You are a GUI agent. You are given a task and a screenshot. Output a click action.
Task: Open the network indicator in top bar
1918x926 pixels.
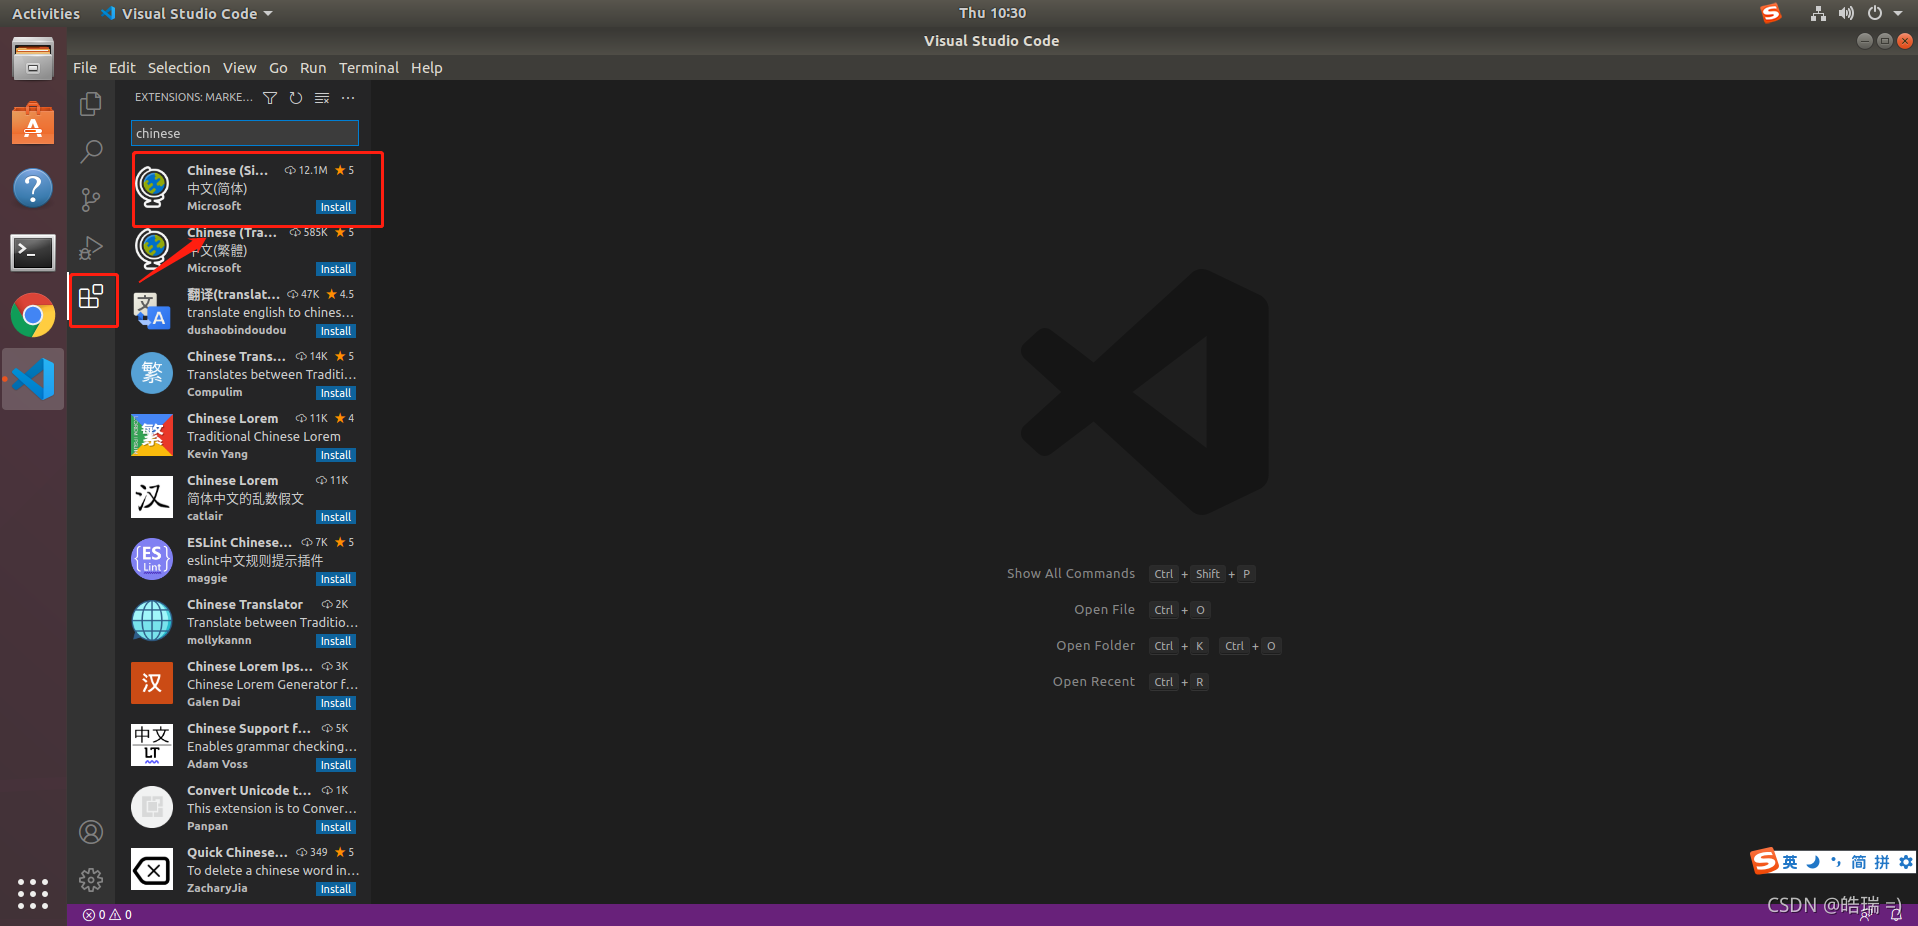(x=1818, y=13)
